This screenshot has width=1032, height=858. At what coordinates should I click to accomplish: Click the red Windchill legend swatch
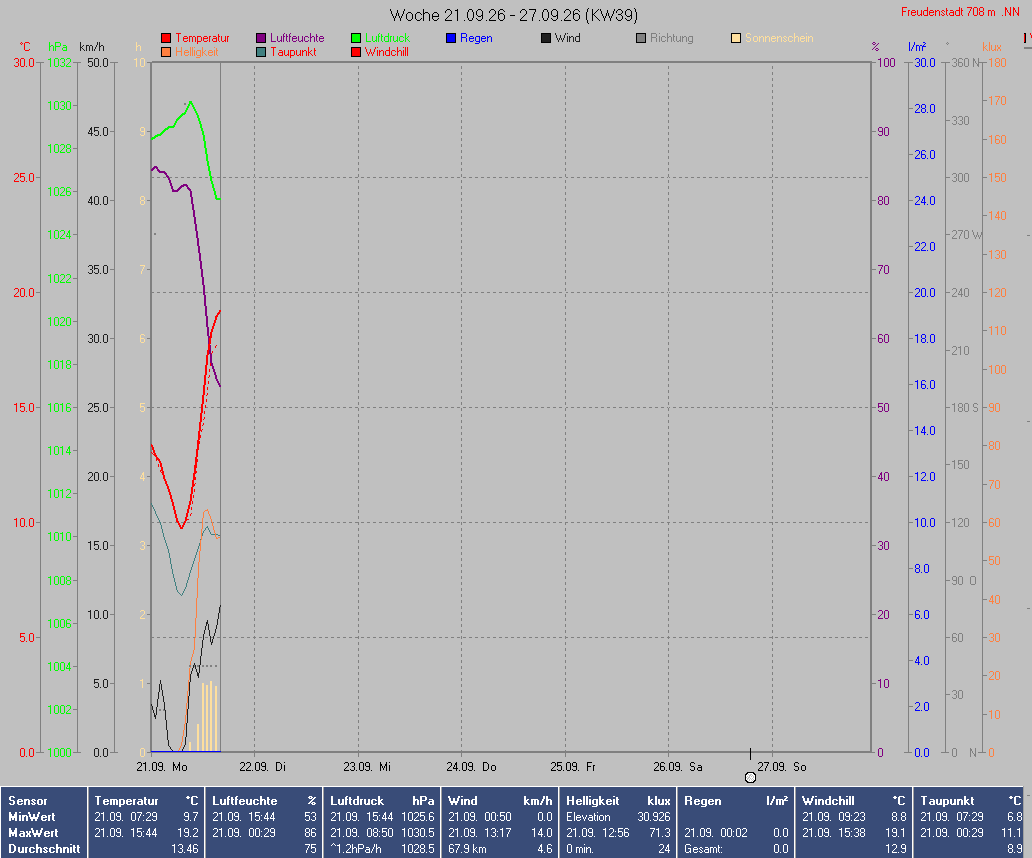pyautogui.click(x=356, y=52)
